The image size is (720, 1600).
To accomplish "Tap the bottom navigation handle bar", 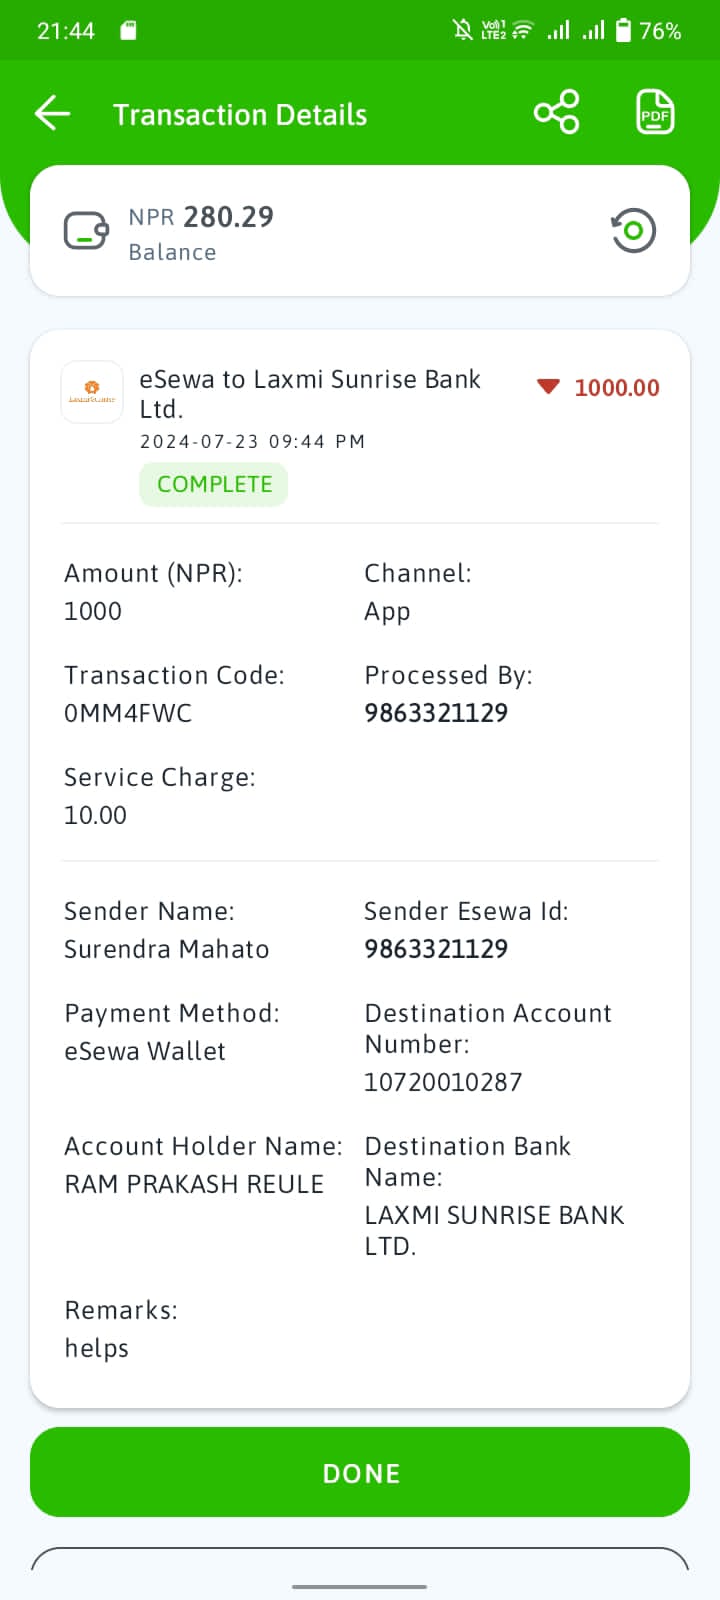I will (360, 1586).
